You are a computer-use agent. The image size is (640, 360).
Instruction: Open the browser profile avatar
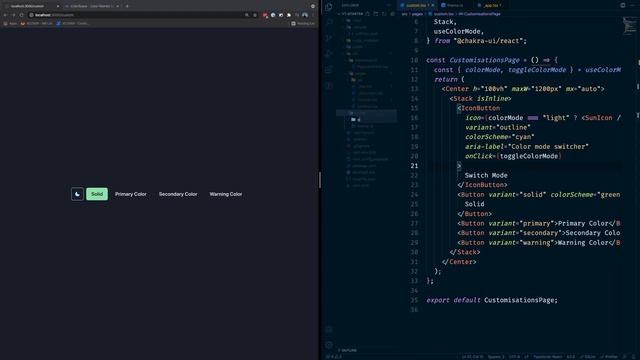[305, 15]
